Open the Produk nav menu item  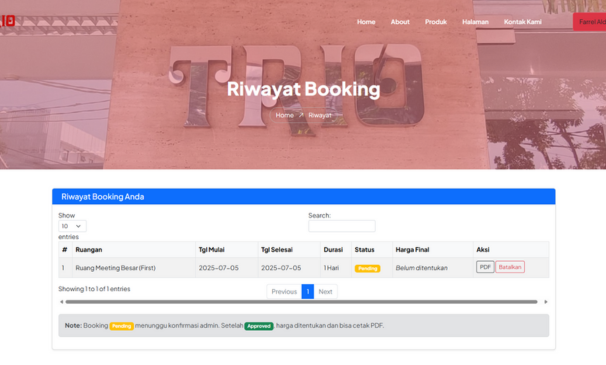[436, 22]
